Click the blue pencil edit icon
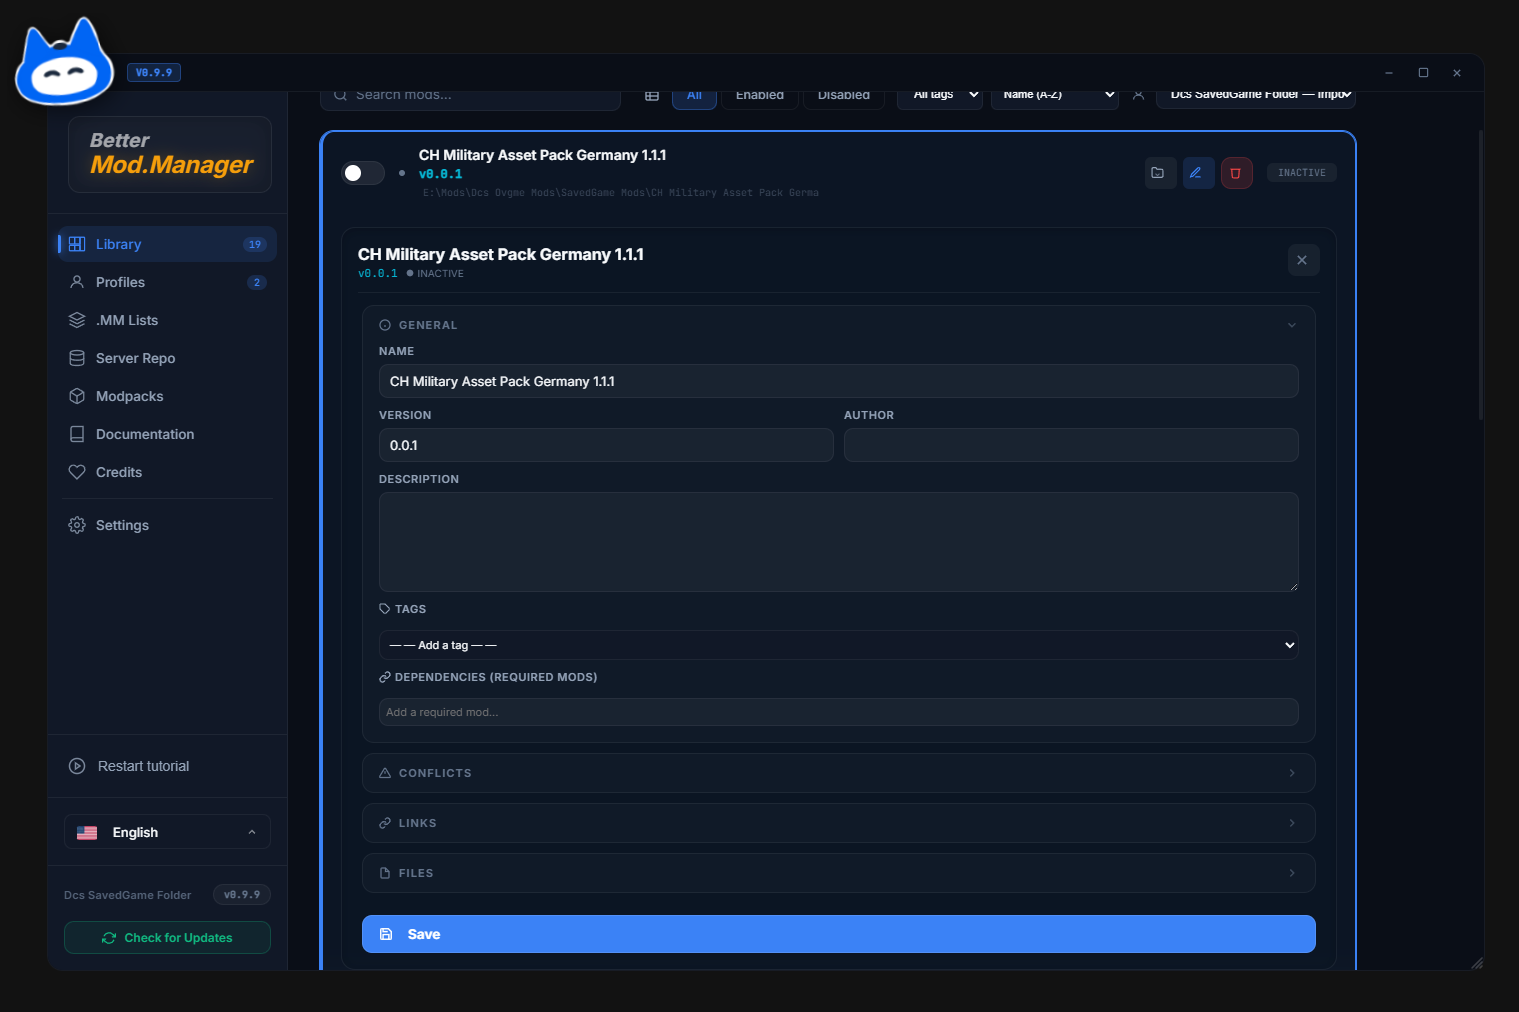 click(x=1197, y=173)
